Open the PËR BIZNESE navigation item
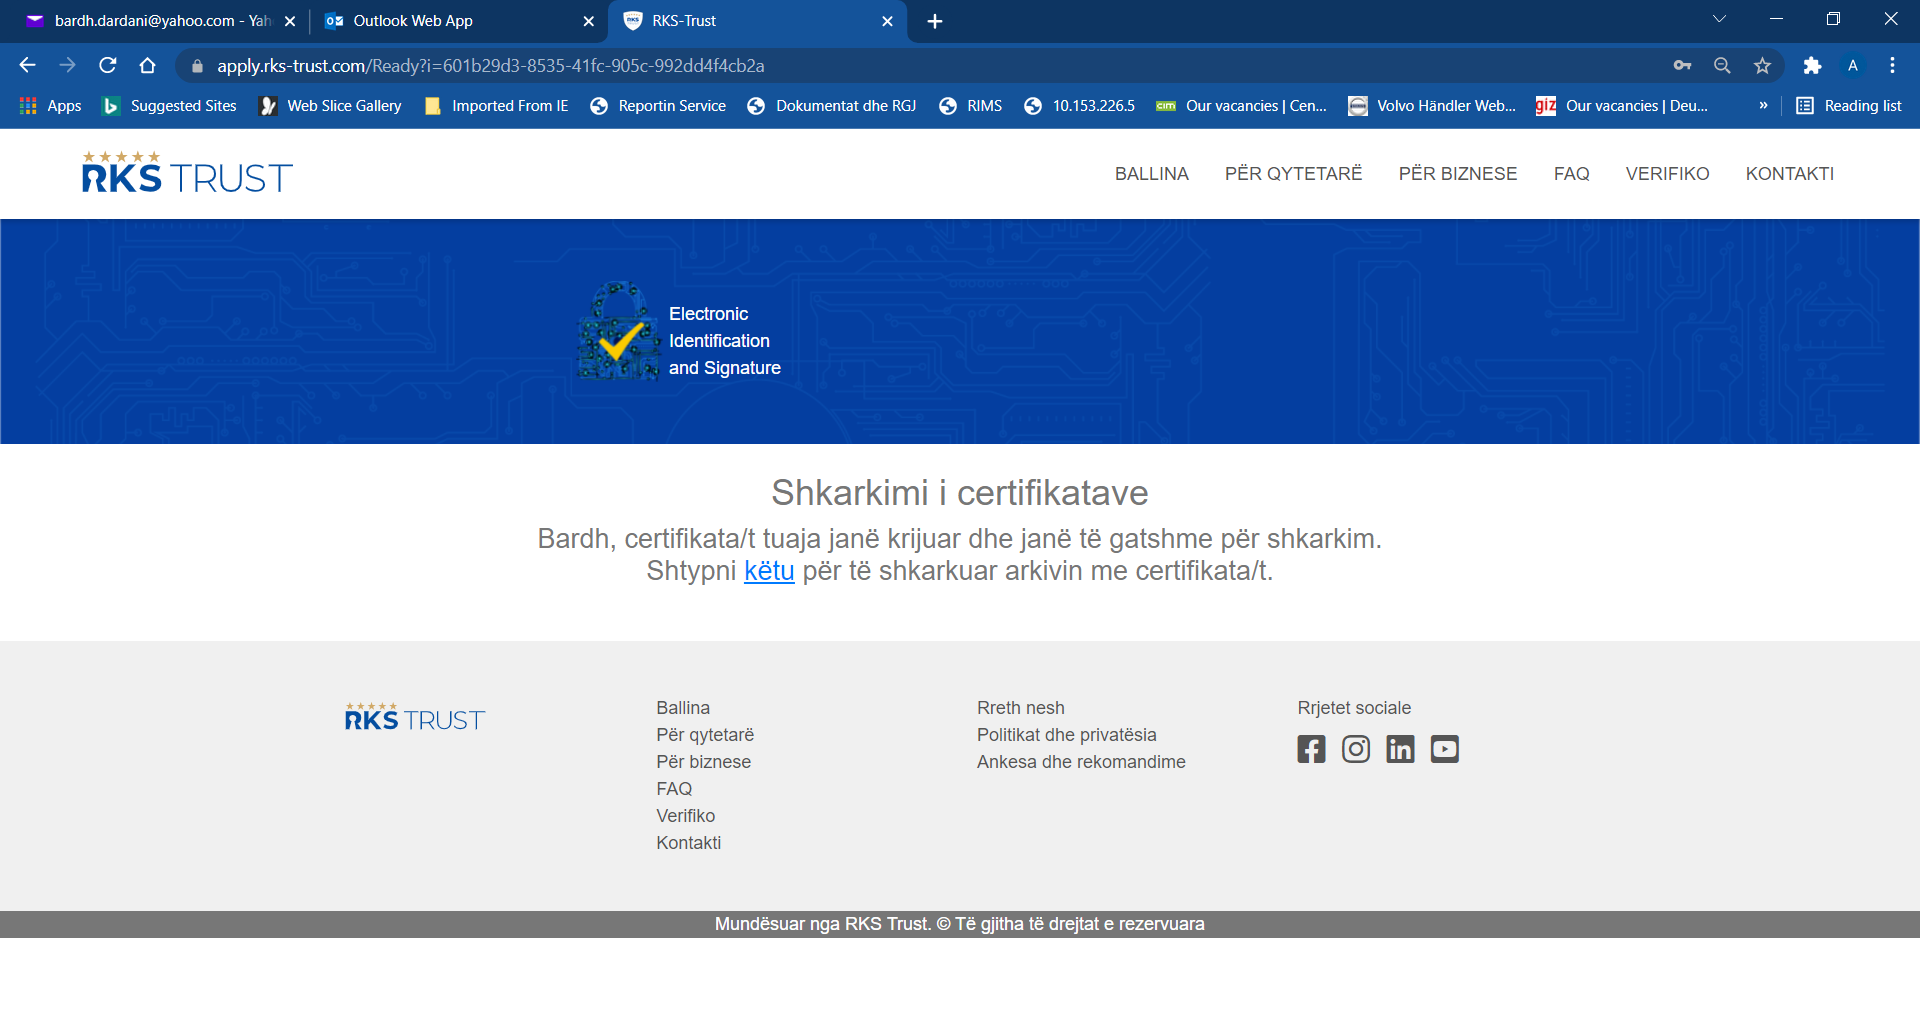 point(1457,174)
